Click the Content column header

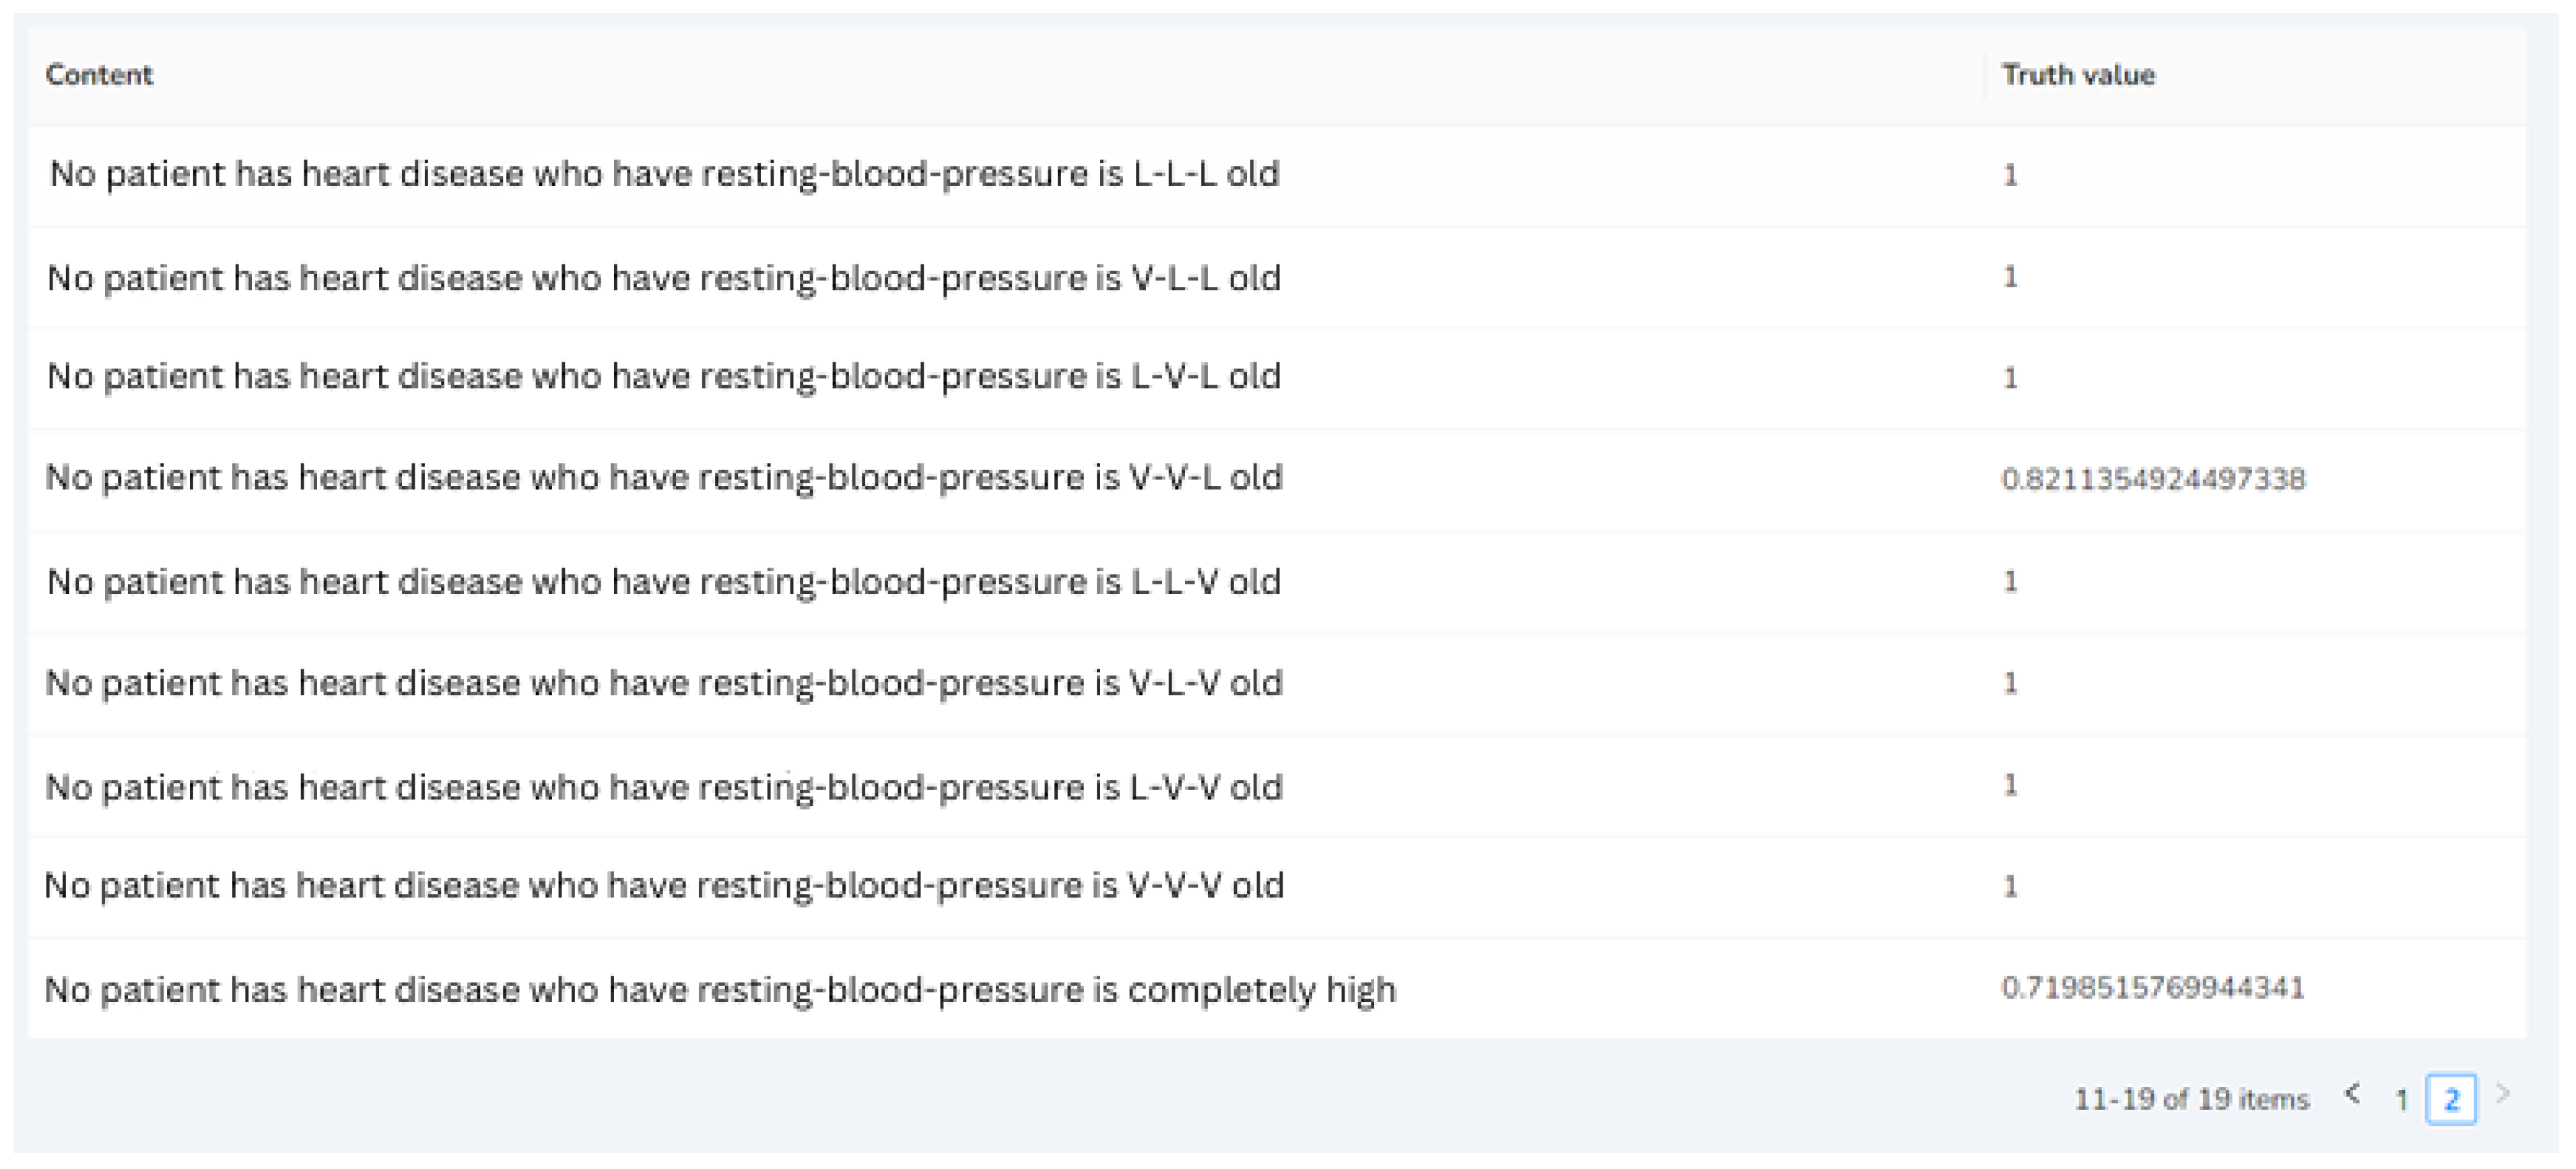[x=99, y=75]
